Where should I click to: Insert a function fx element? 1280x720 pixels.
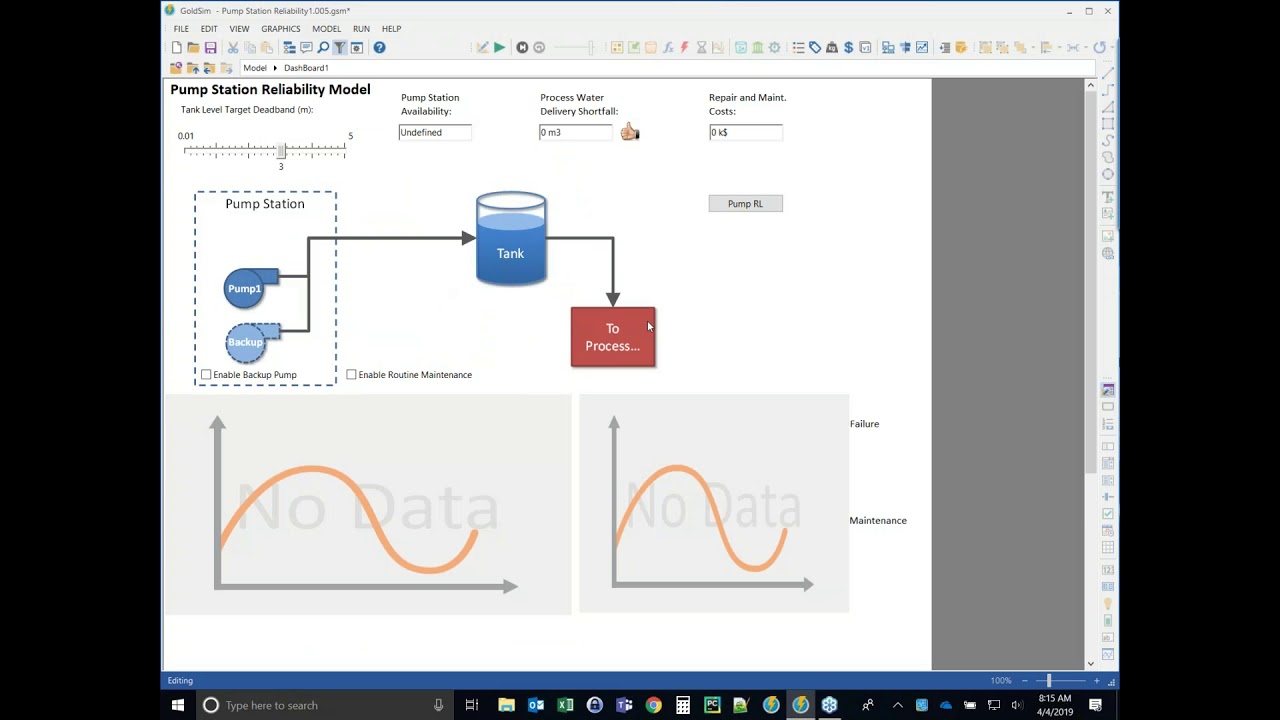(669, 47)
